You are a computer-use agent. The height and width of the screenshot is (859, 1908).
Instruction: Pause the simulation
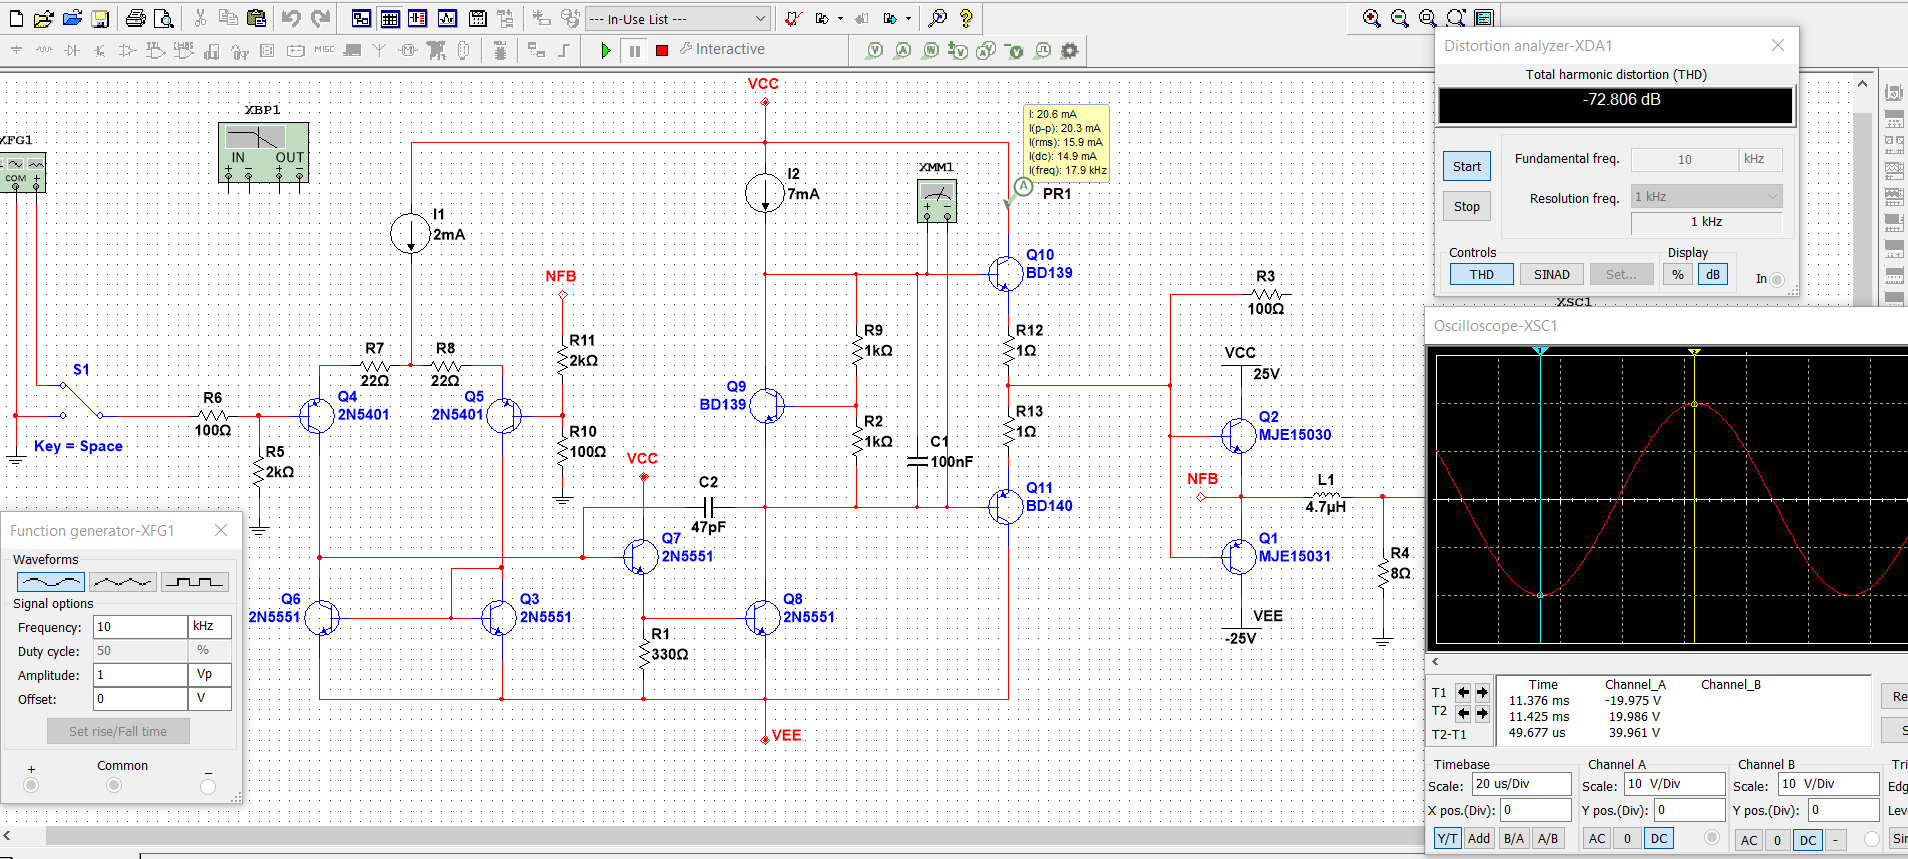(634, 50)
